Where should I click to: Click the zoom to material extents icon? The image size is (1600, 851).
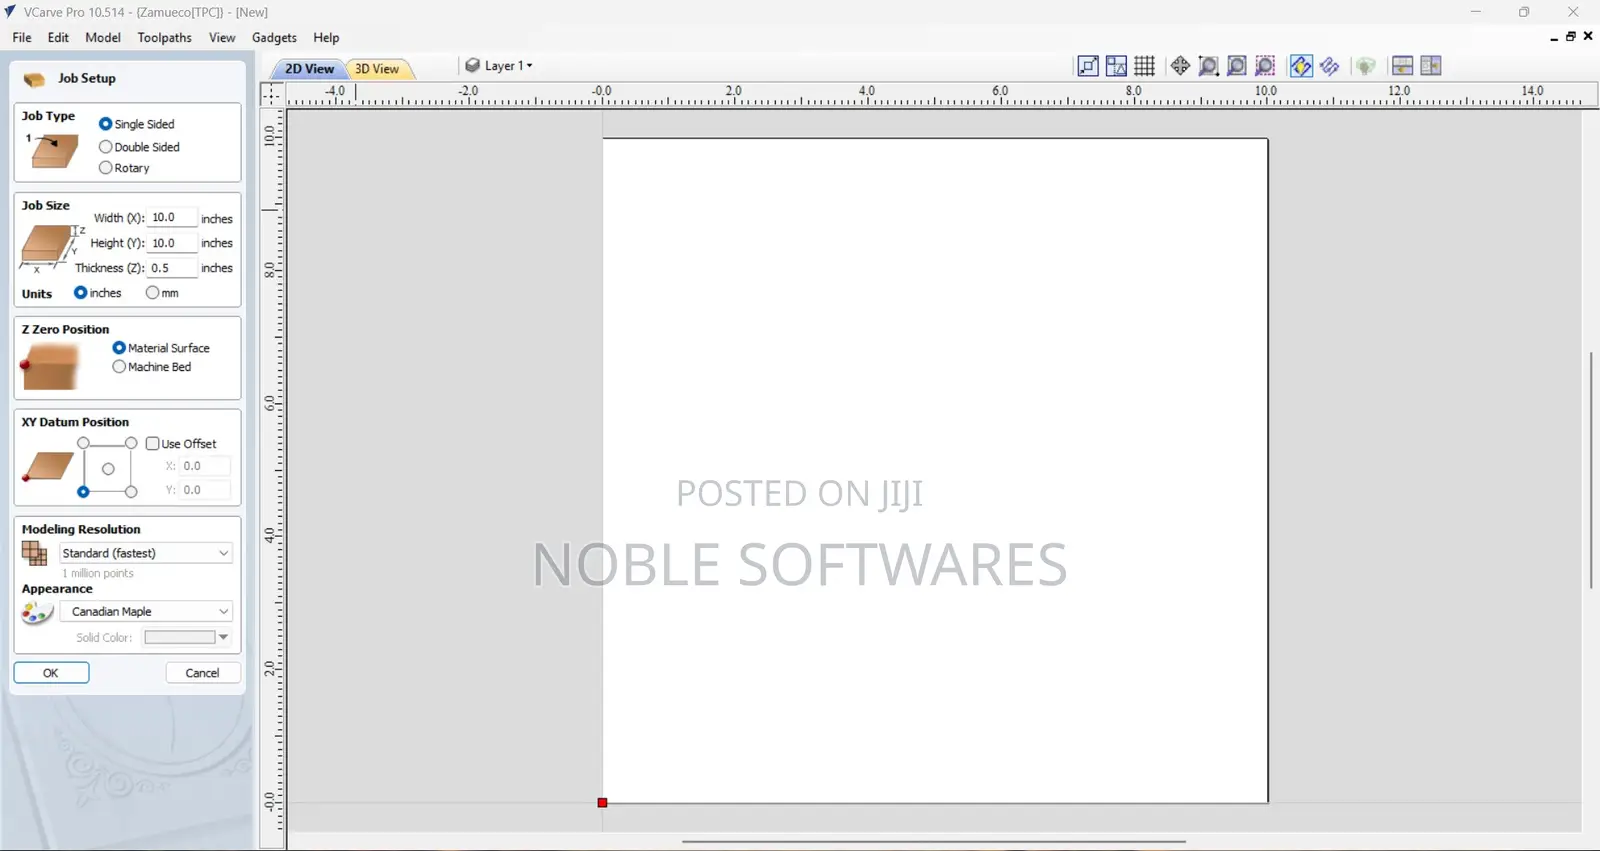click(x=1237, y=66)
